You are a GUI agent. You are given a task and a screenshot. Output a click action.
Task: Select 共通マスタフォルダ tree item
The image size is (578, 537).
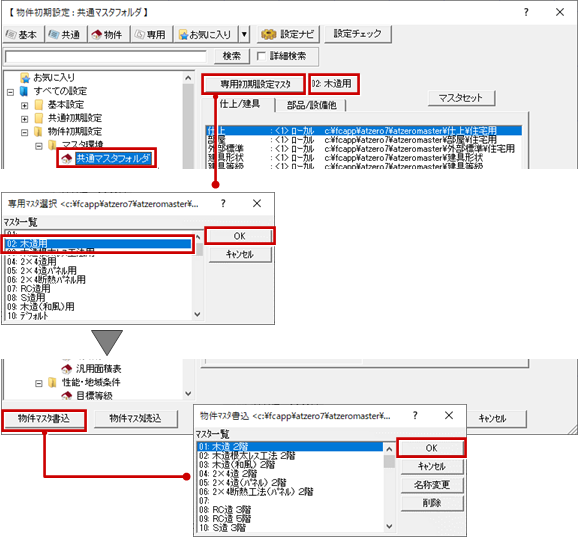point(113,159)
